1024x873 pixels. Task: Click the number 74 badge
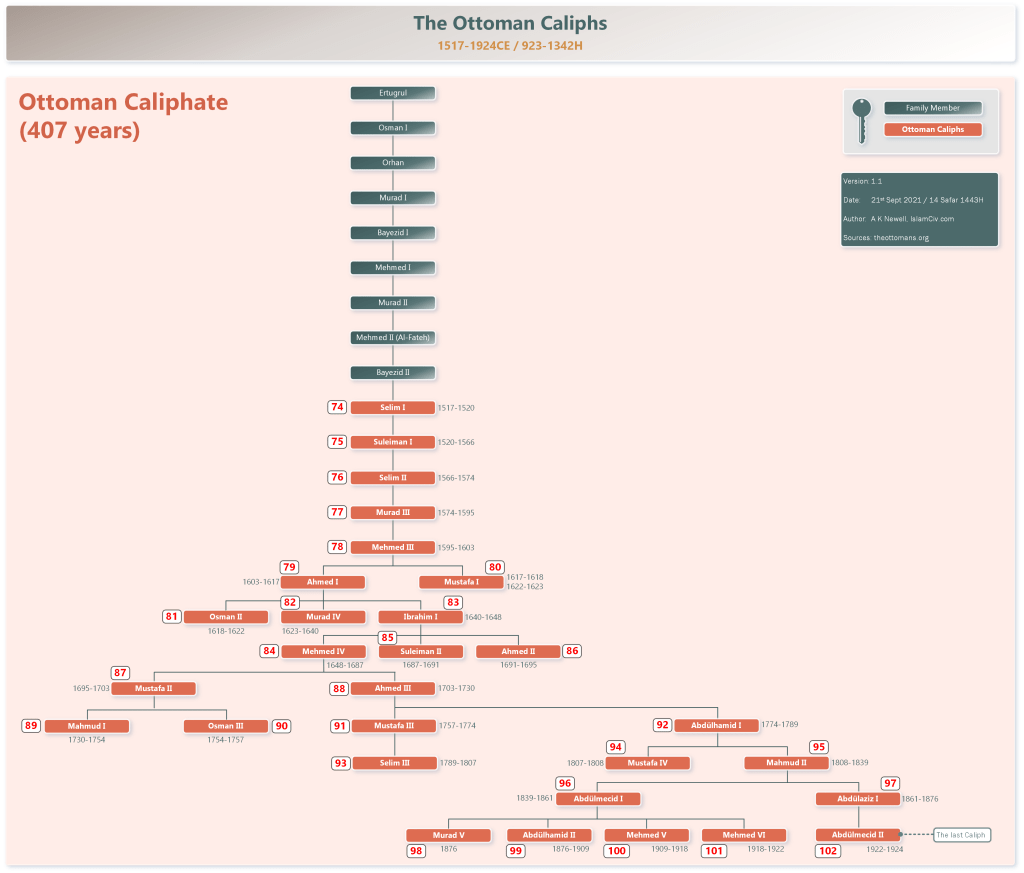tap(337, 407)
